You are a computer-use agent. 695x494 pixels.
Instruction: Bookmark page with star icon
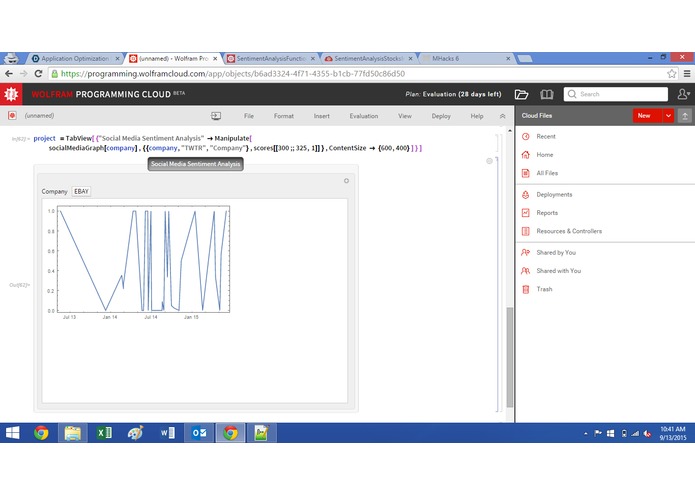[x=672, y=74]
